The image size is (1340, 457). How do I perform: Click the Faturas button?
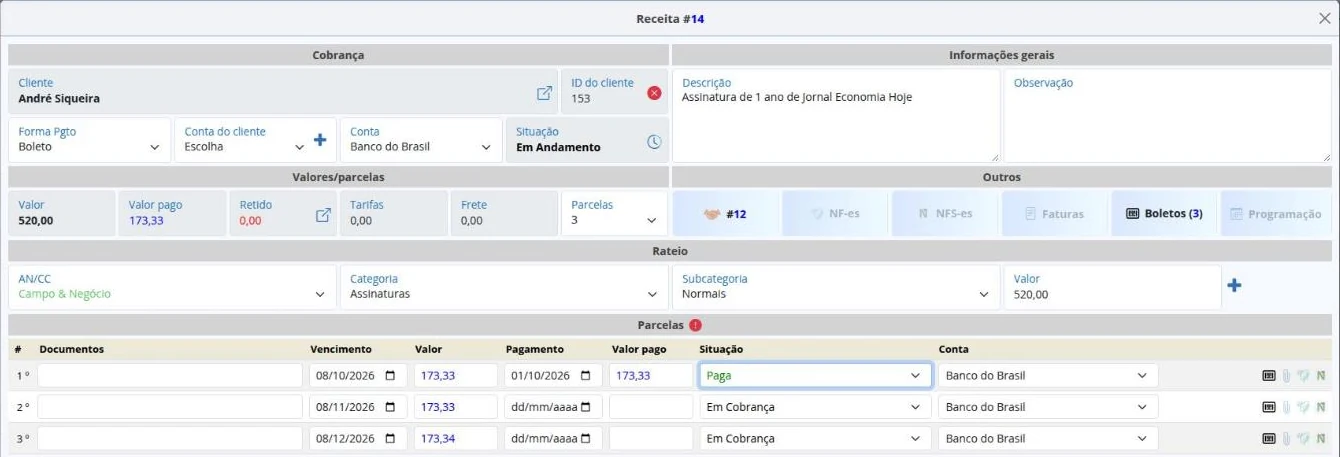tap(1054, 213)
